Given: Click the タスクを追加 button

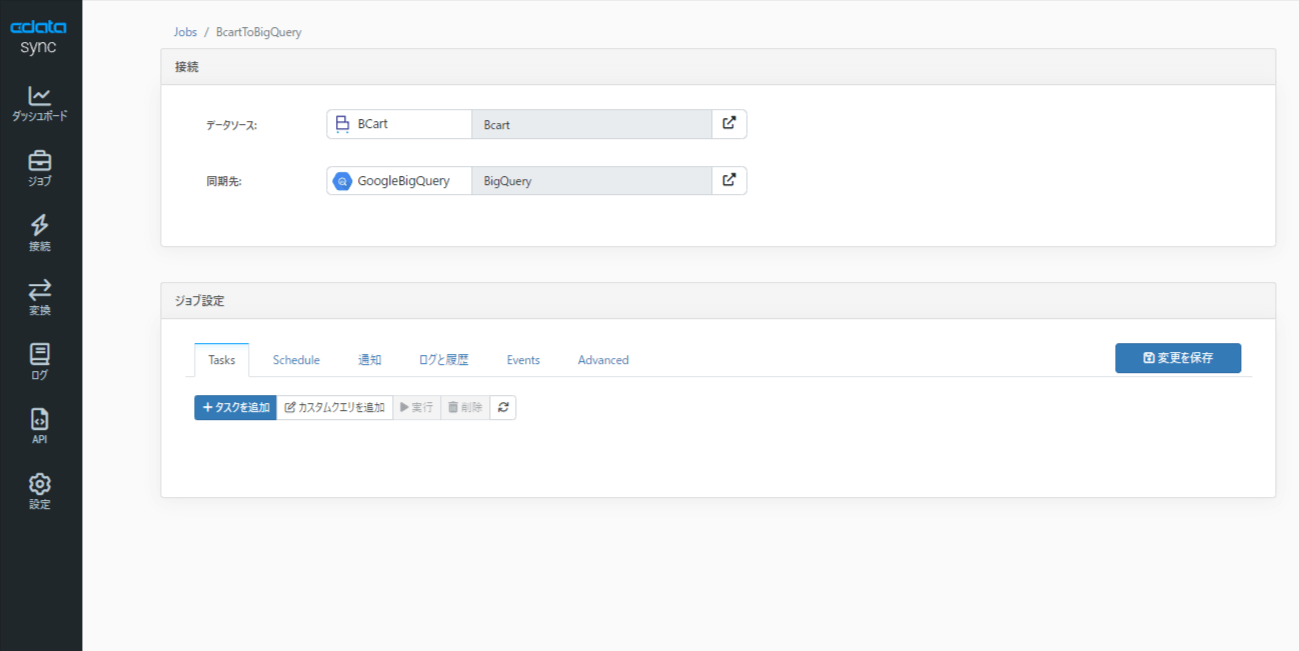Looking at the screenshot, I should tap(235, 407).
